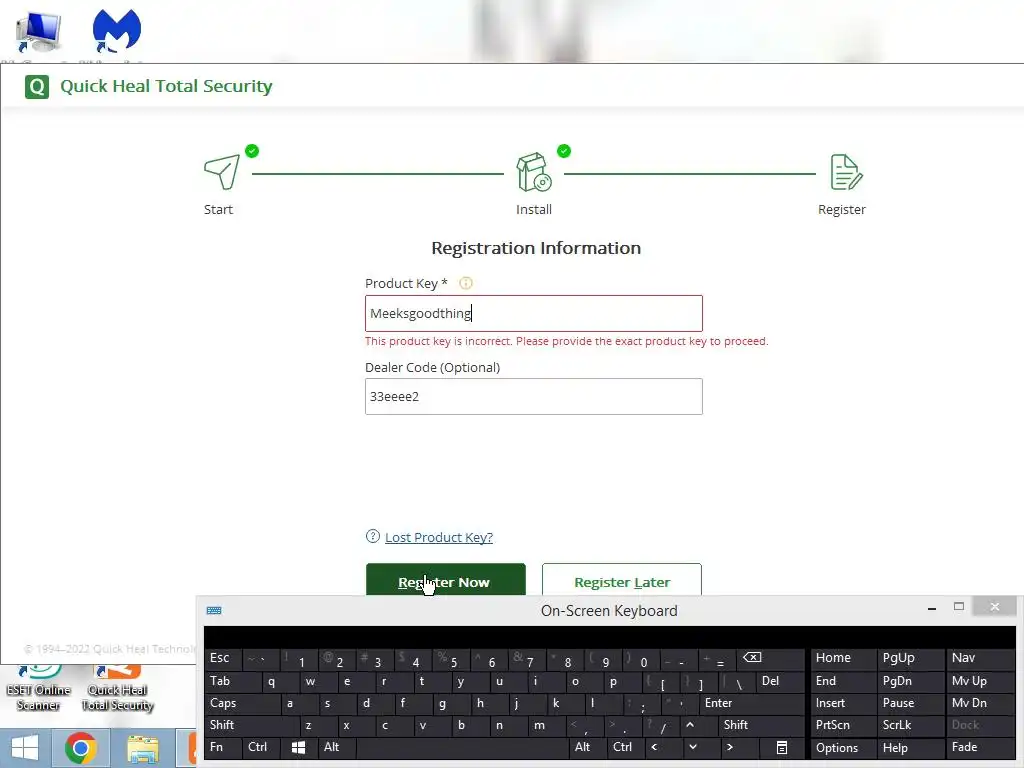
Task: Tap Del key on On-Screen Keyboard
Action: click(x=780, y=681)
